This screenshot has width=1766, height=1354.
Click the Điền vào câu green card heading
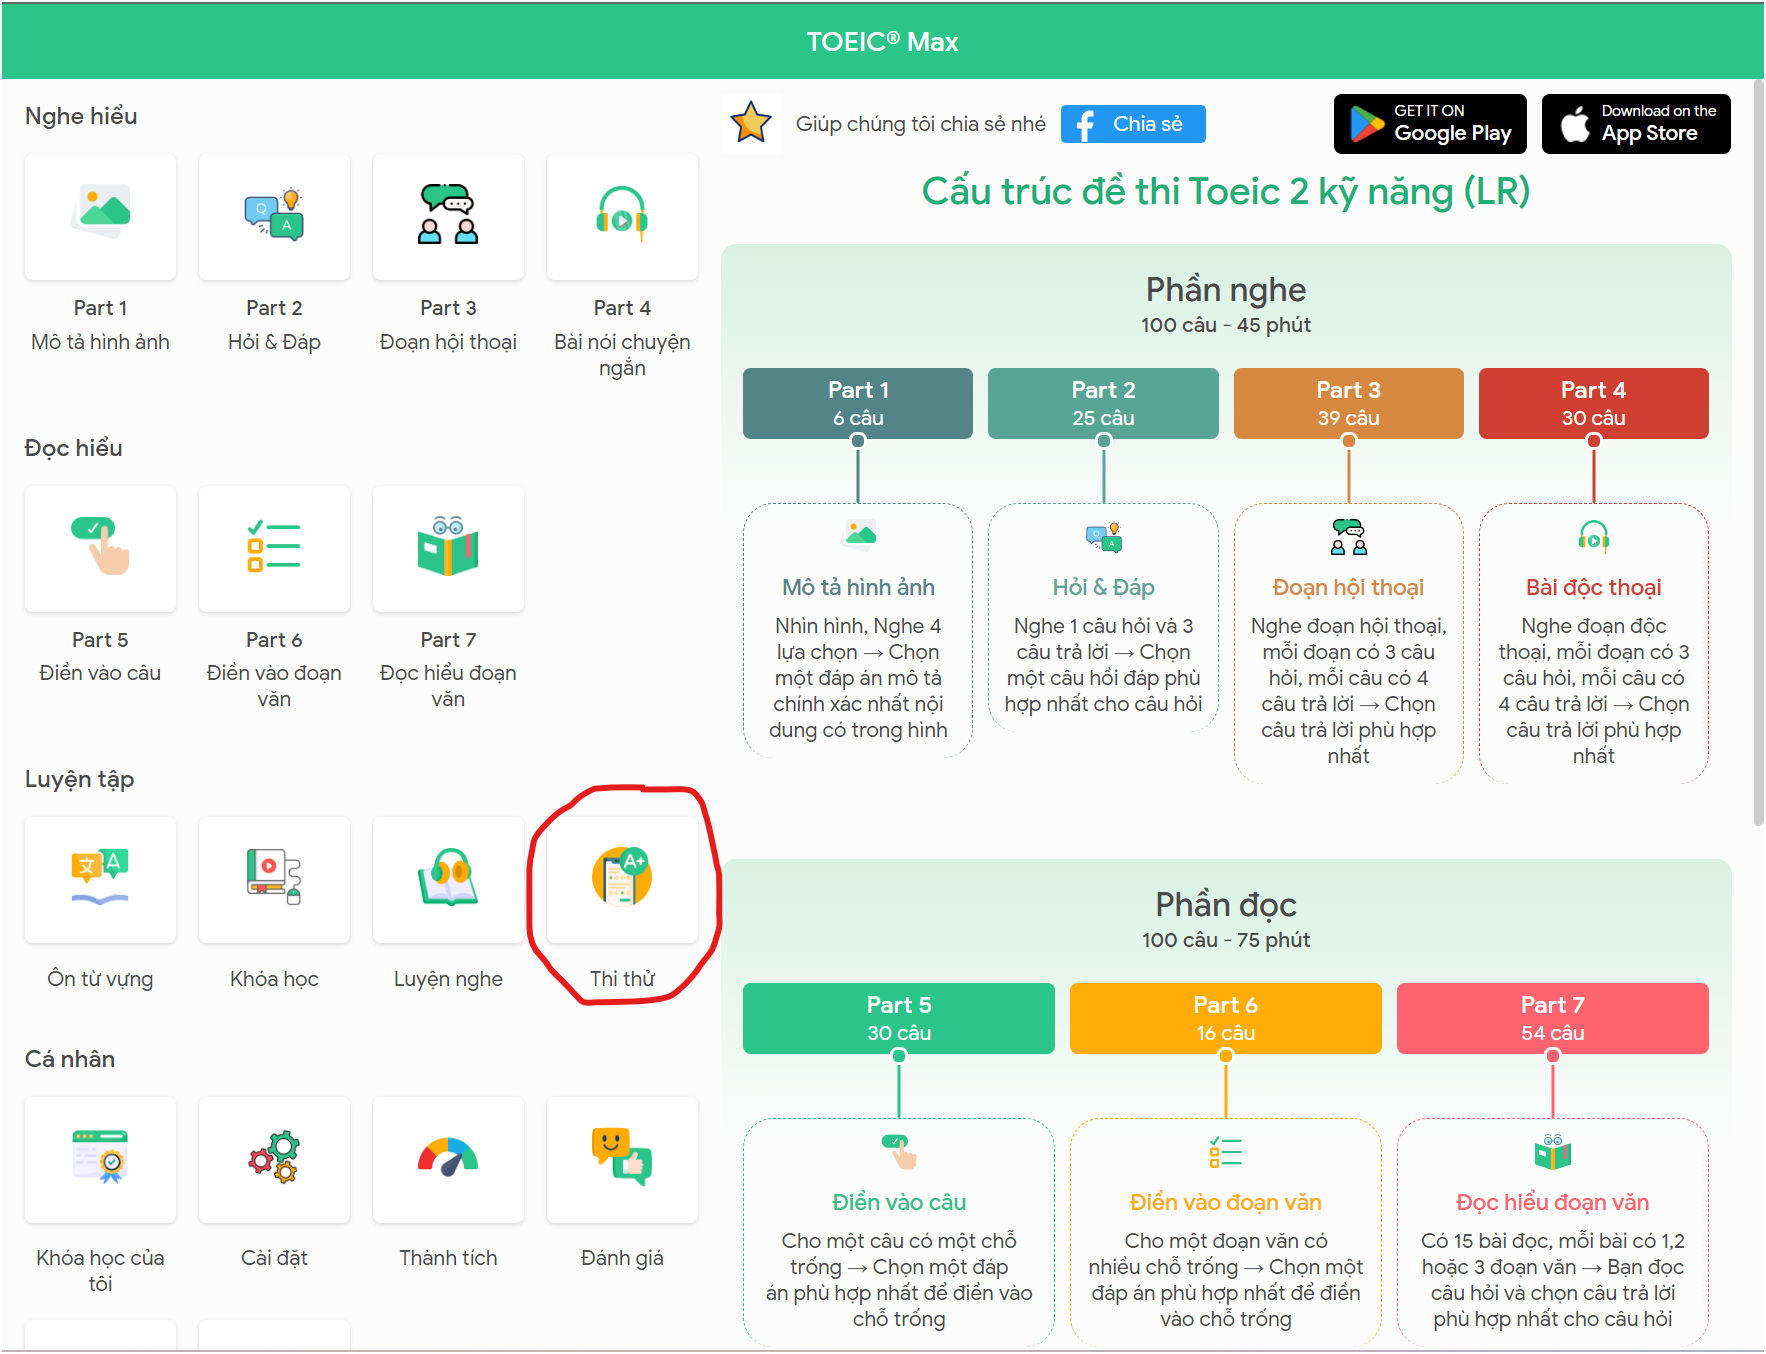(x=899, y=1202)
